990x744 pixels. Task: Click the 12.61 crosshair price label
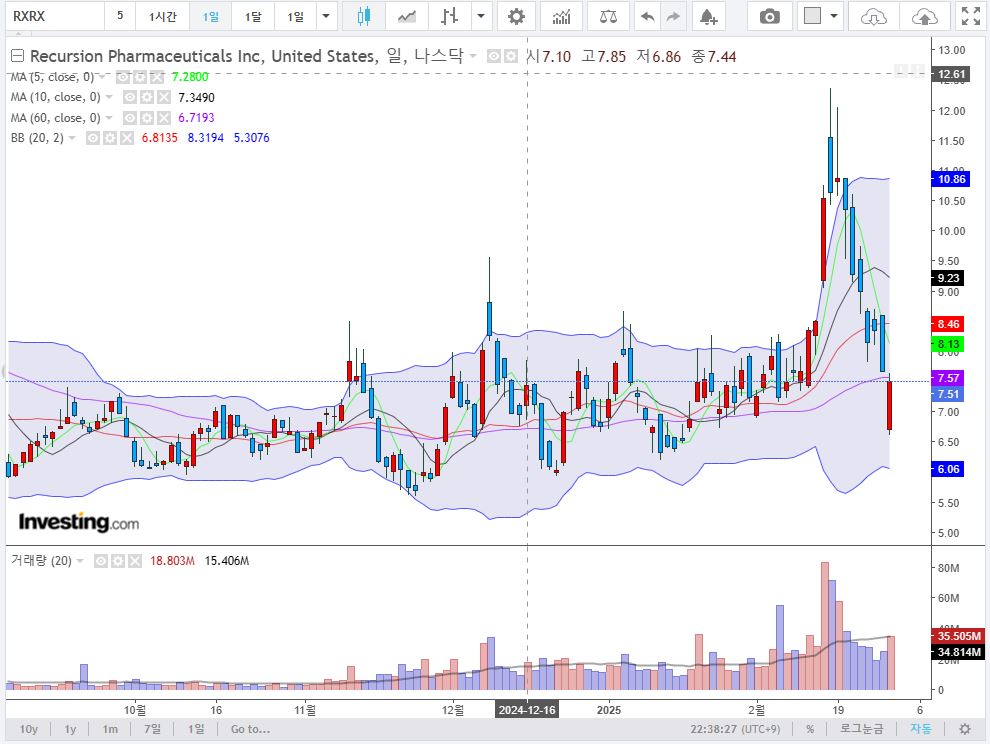(x=951, y=74)
